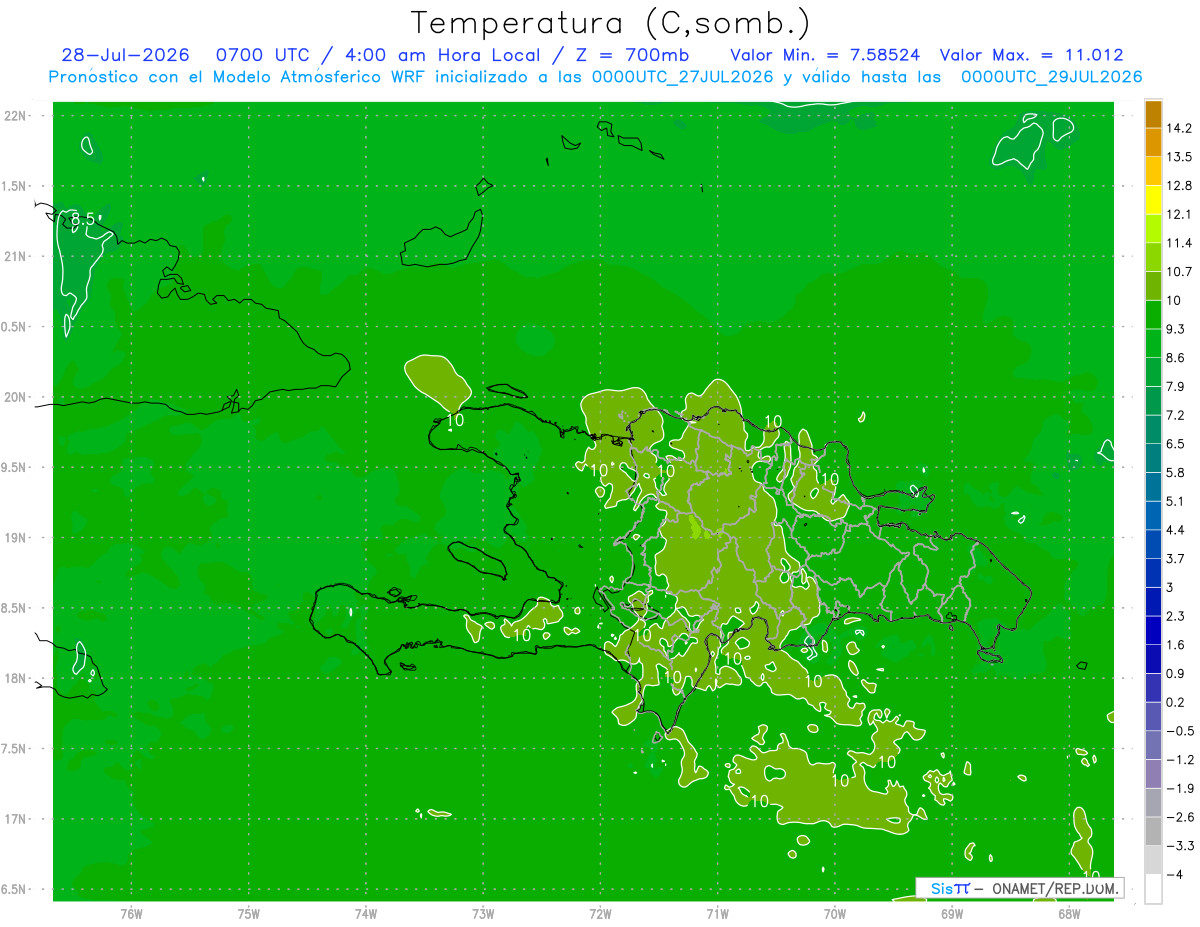This screenshot has height=927, width=1200.
Task: Click the "Temperatura (C,somb.)" chart title
Action: pos(611,23)
